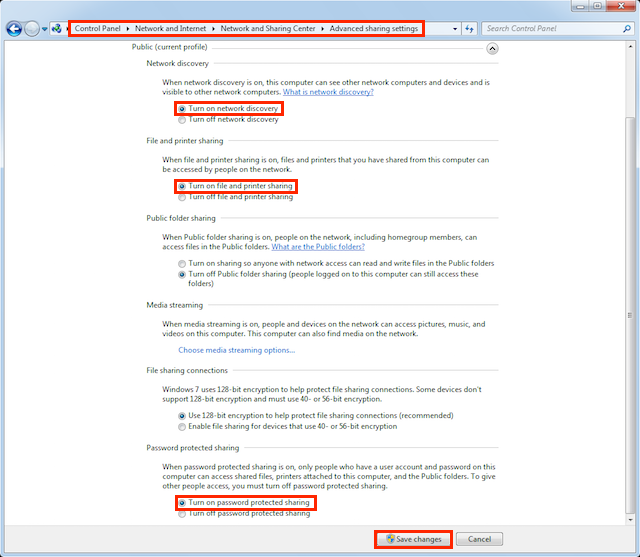Click the network icon in address bar
The height and width of the screenshot is (557, 640).
point(57,29)
